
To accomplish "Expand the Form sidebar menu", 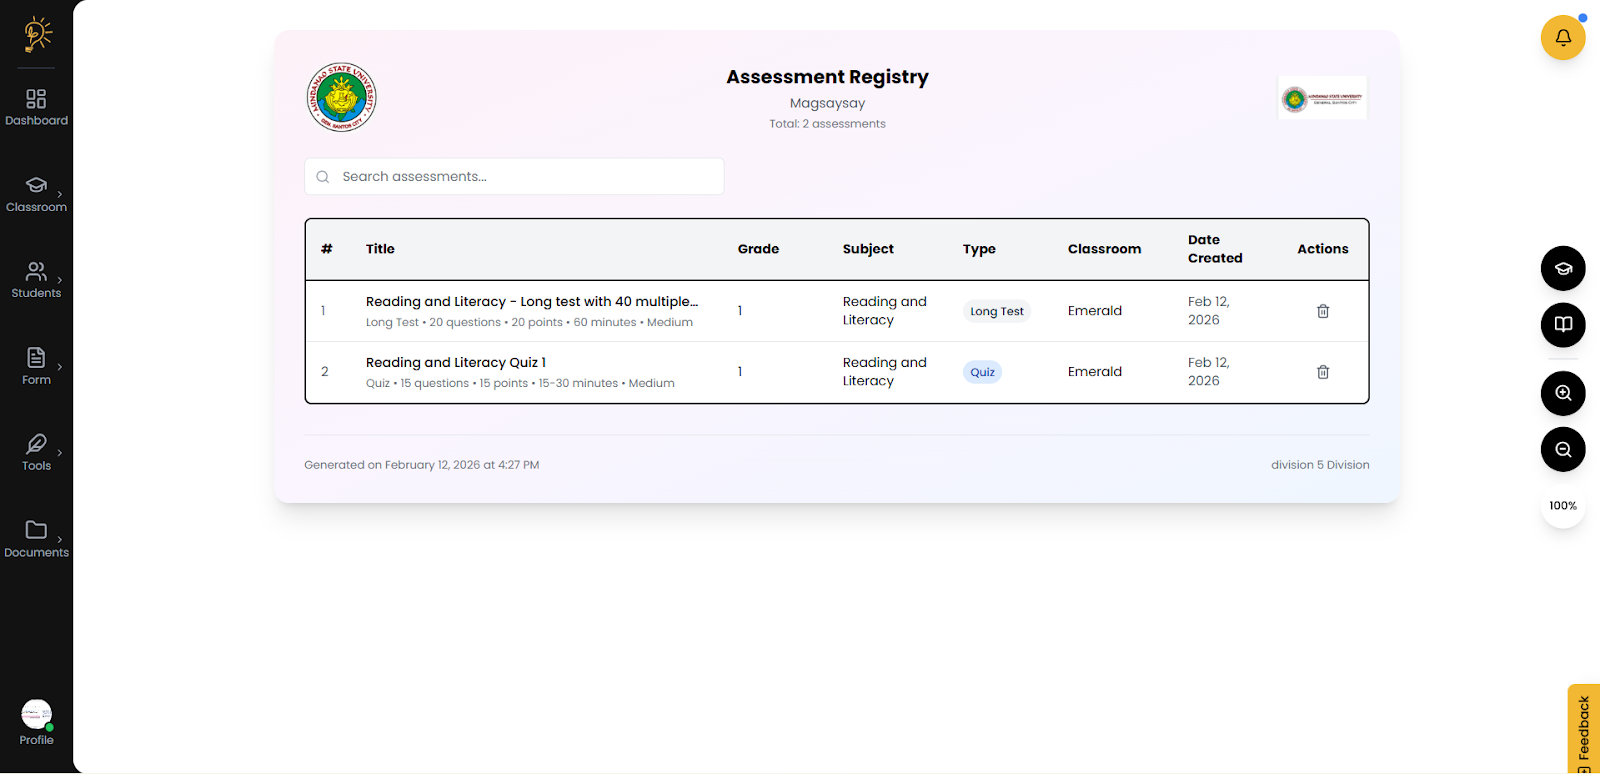I will click(x=37, y=366).
